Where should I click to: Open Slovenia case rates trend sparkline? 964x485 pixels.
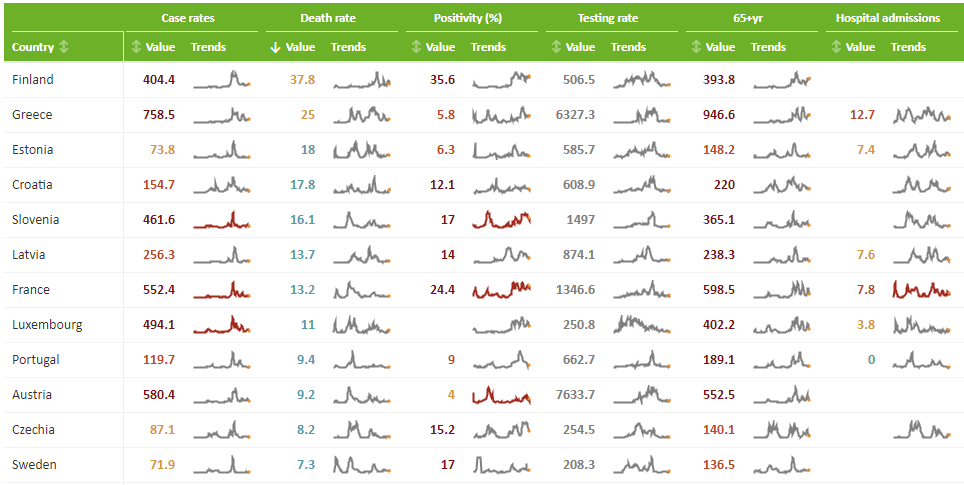point(221,220)
